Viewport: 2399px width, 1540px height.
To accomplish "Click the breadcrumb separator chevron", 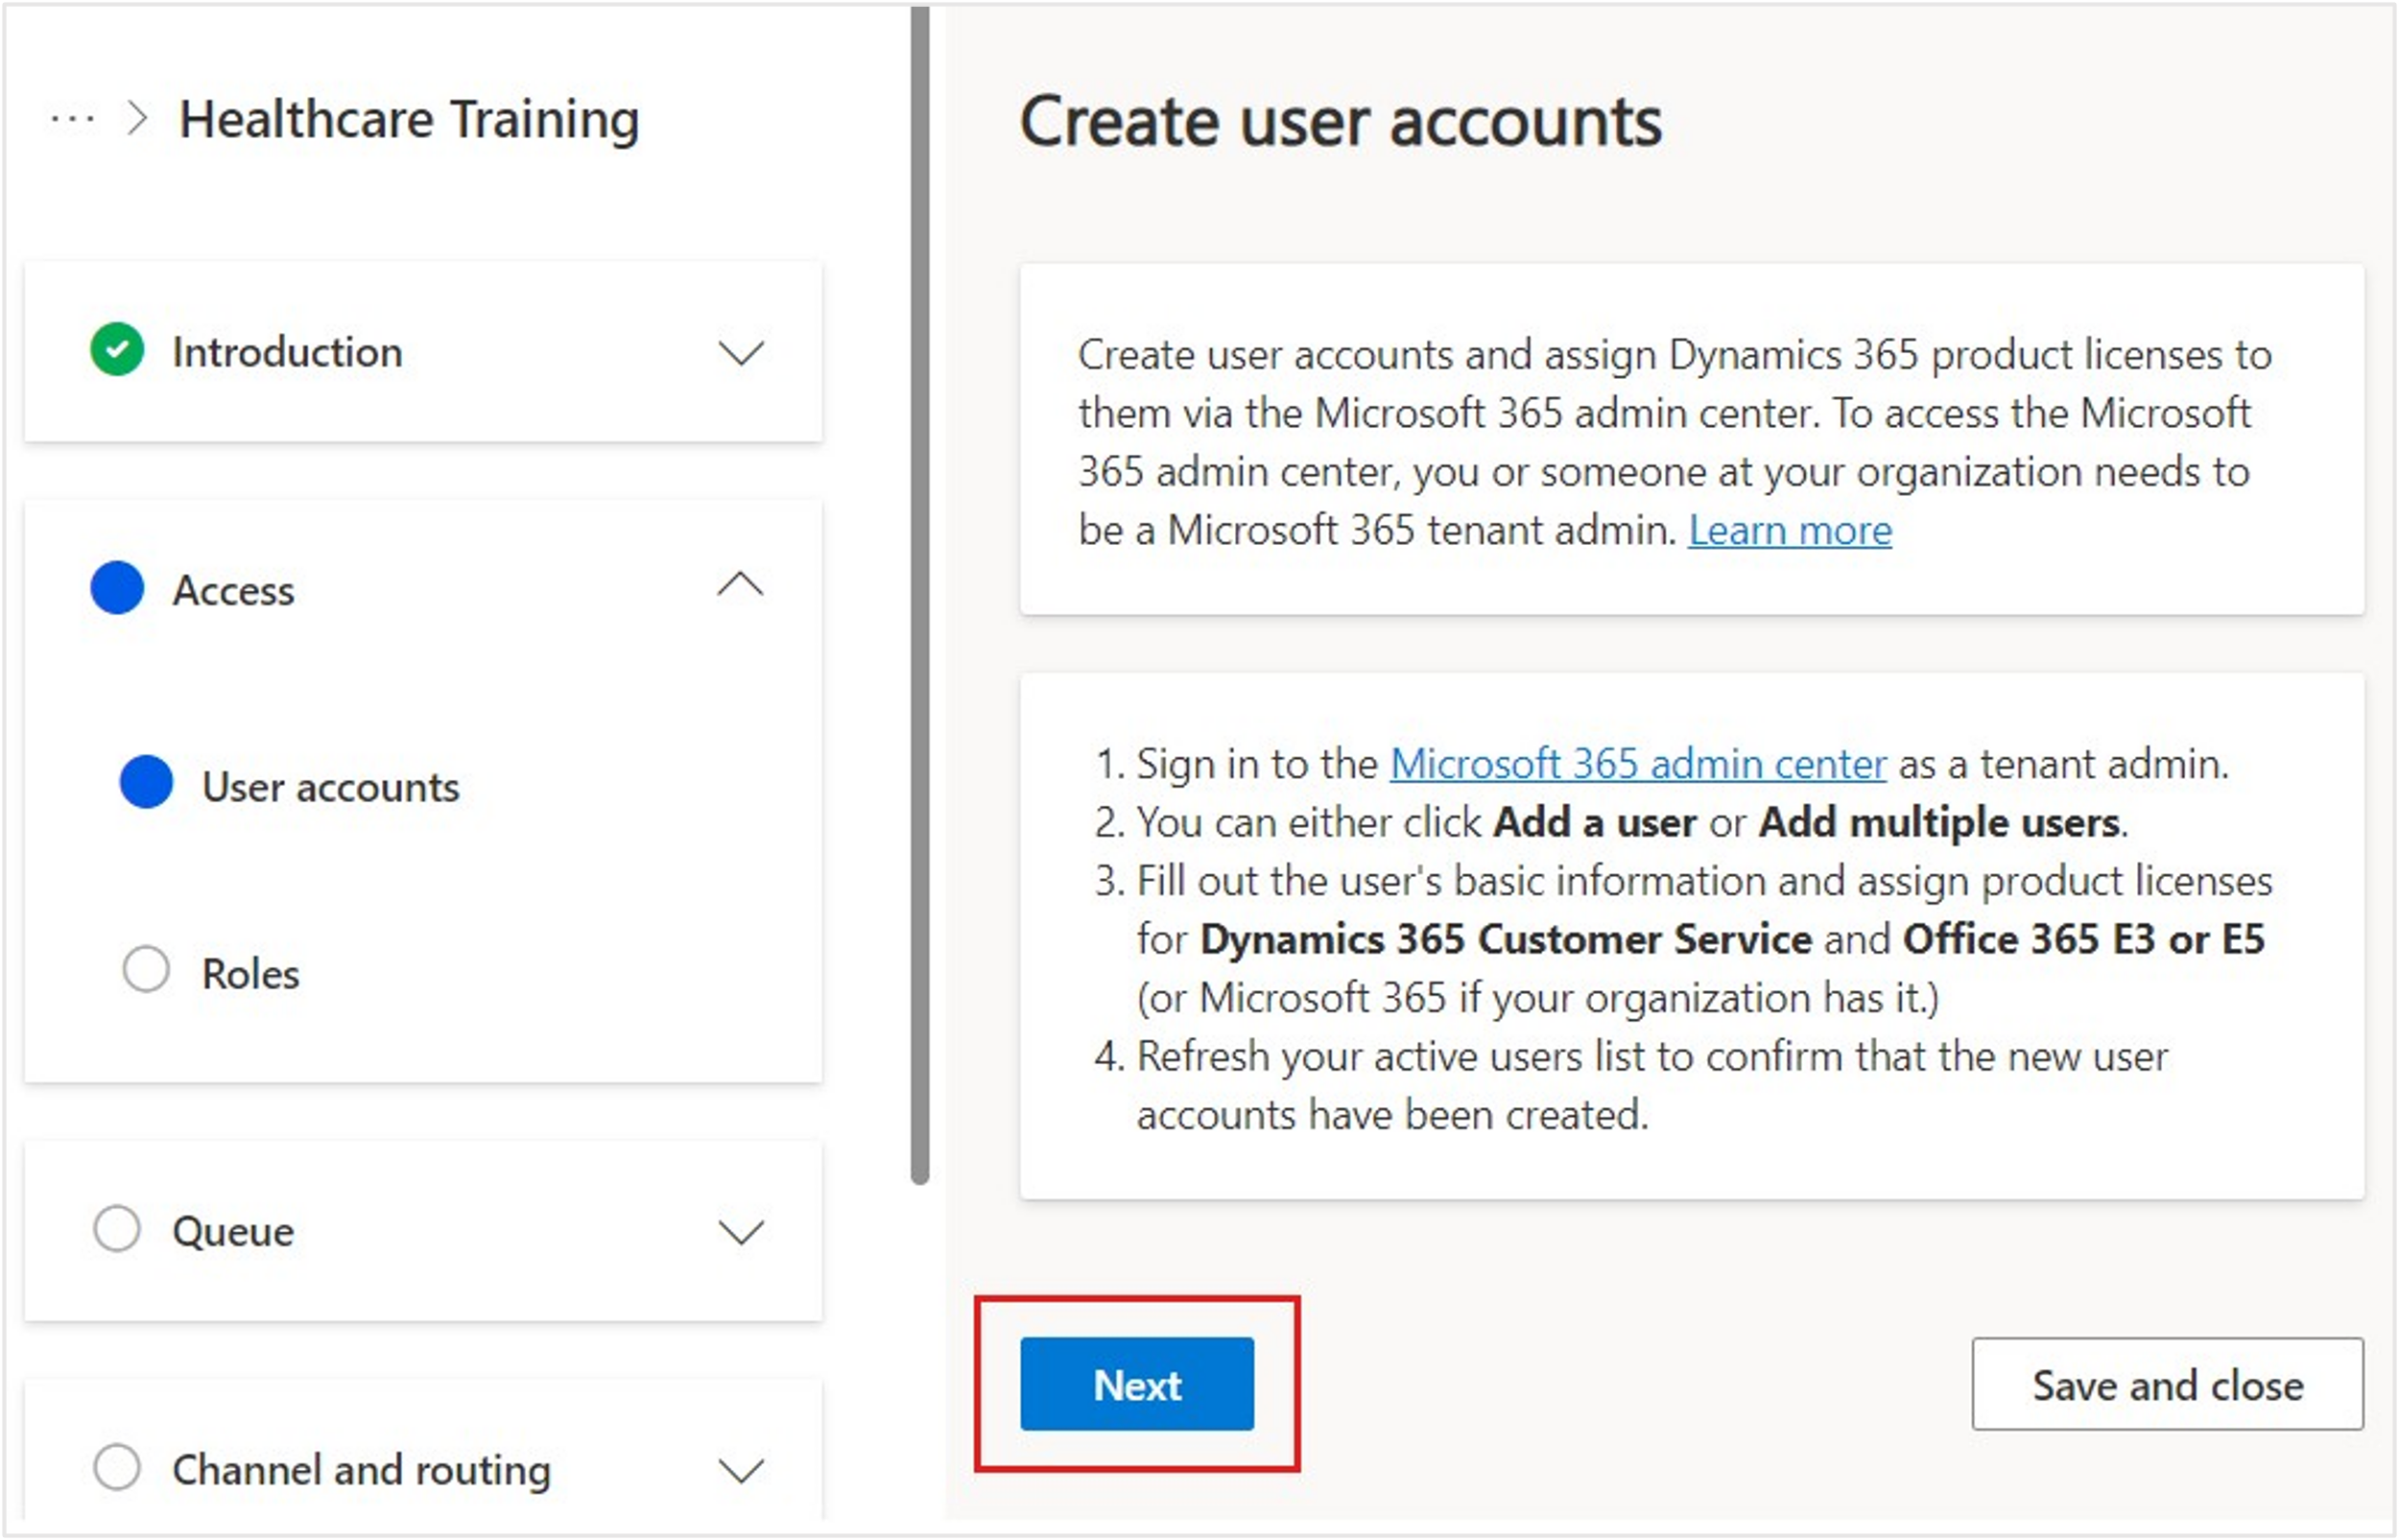I will (138, 119).
